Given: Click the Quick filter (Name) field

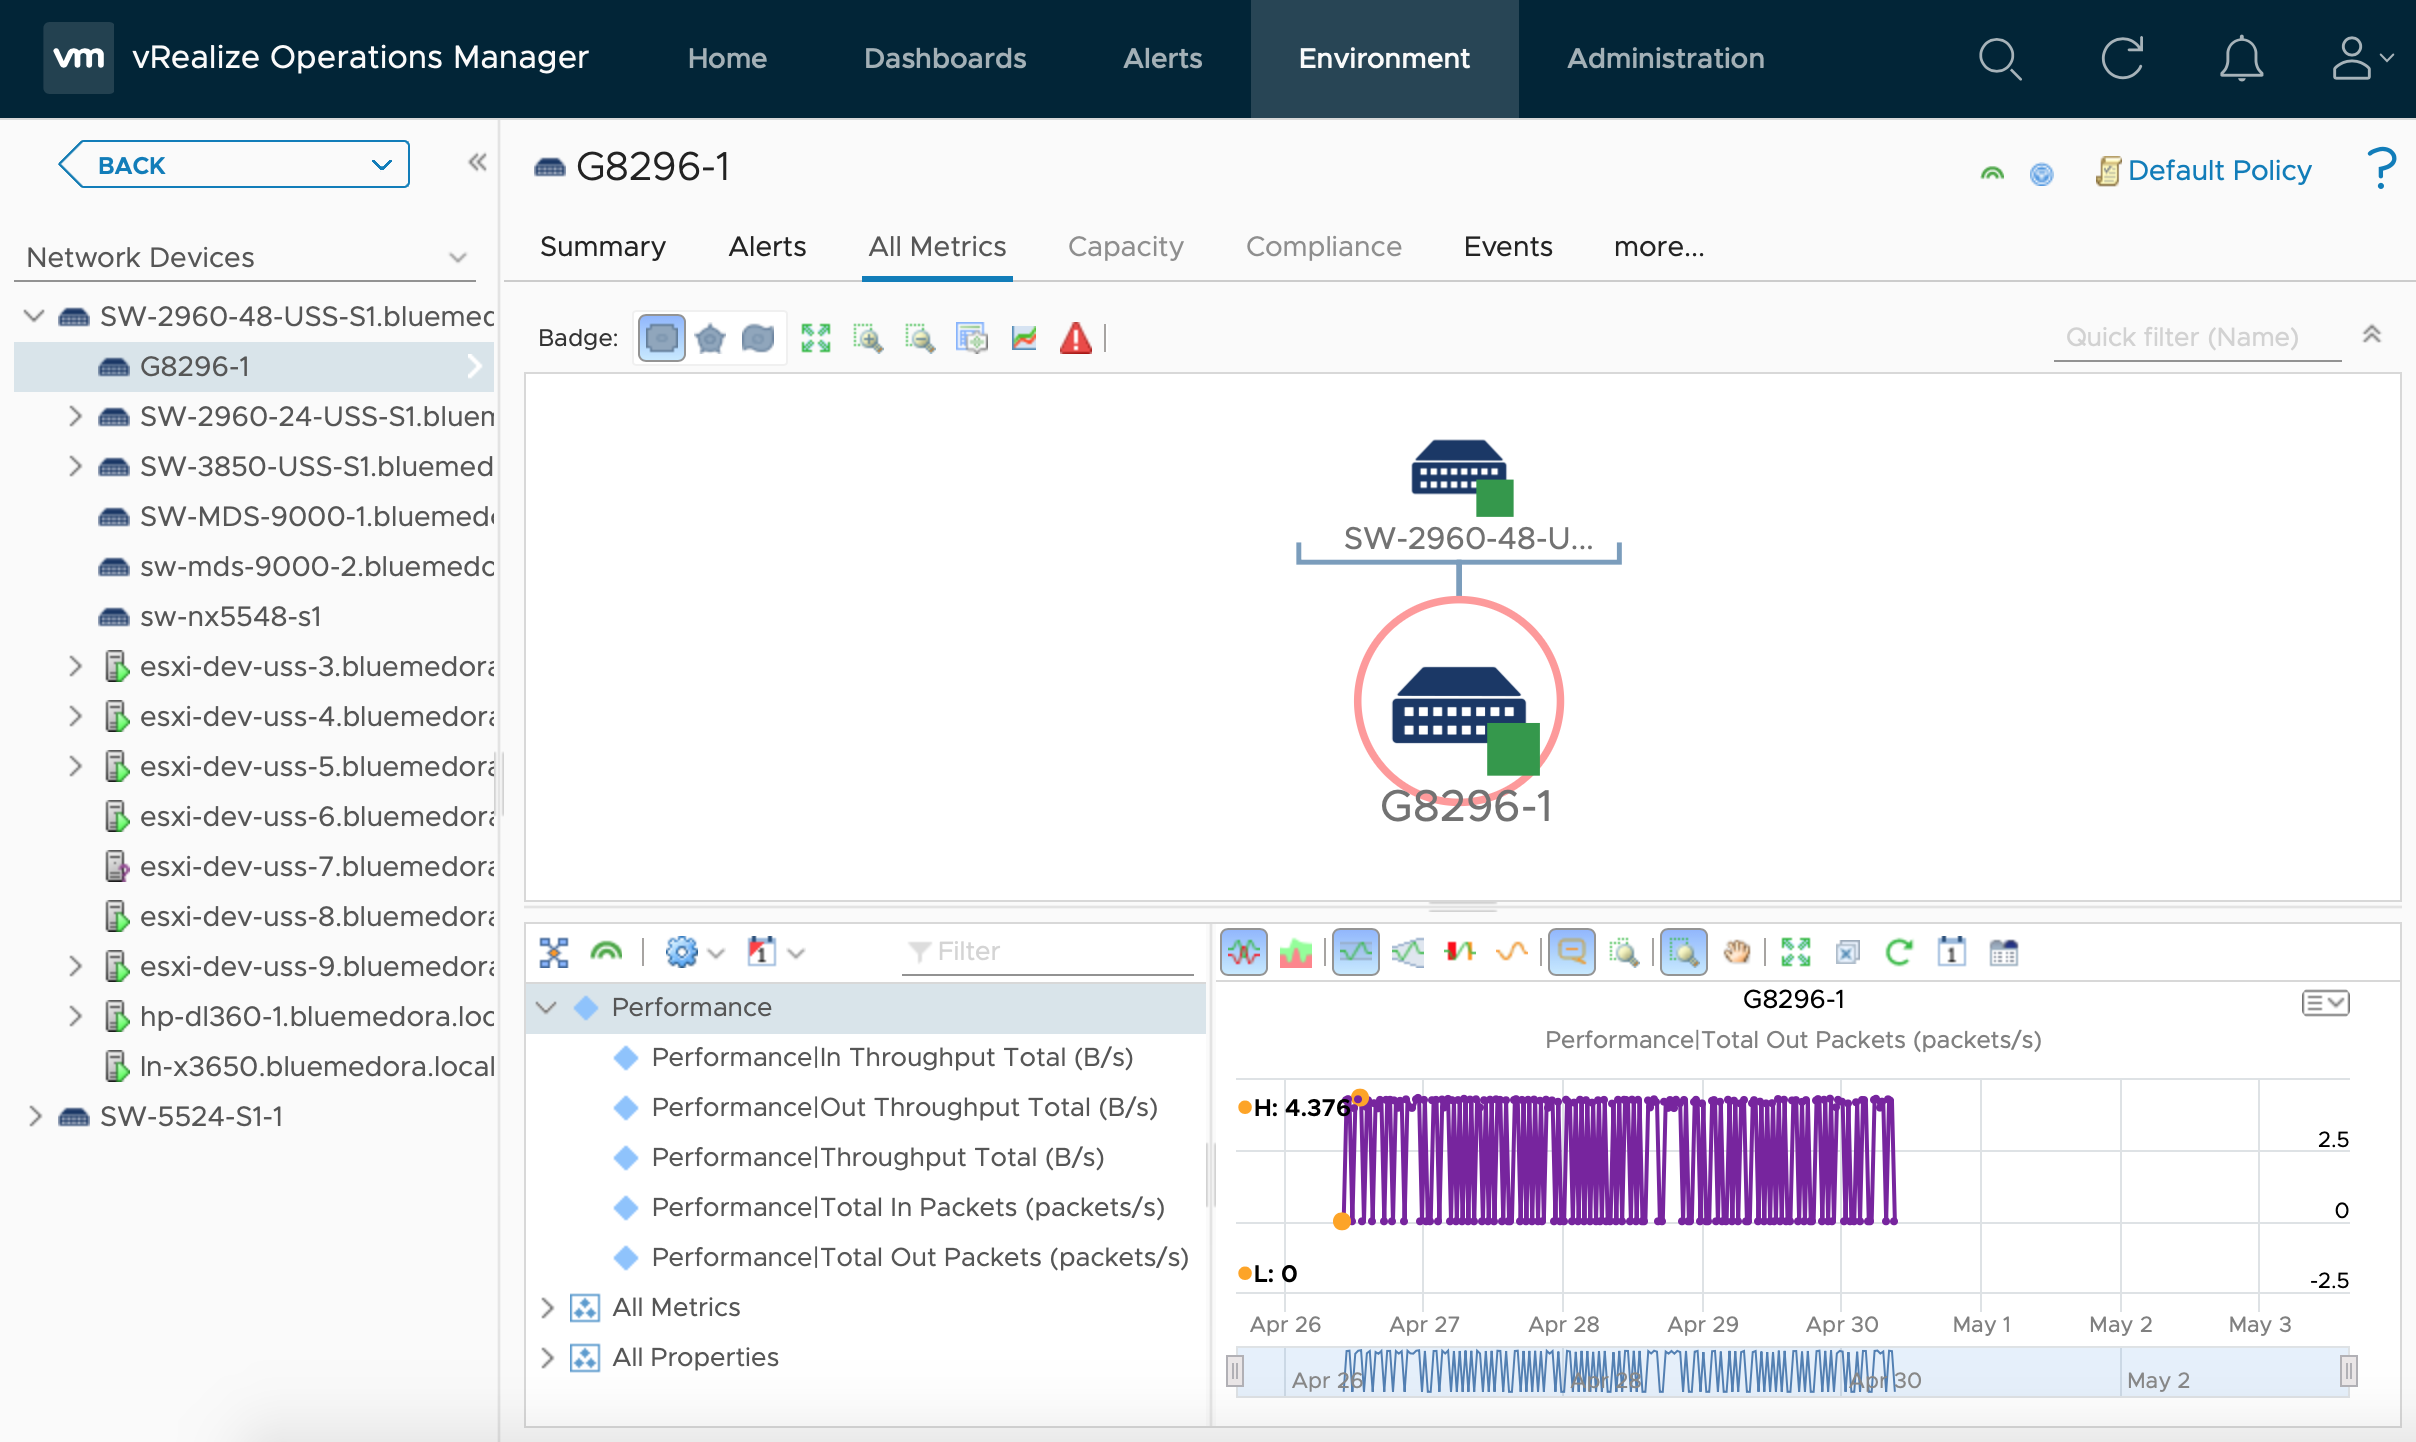Looking at the screenshot, I should (x=2197, y=338).
